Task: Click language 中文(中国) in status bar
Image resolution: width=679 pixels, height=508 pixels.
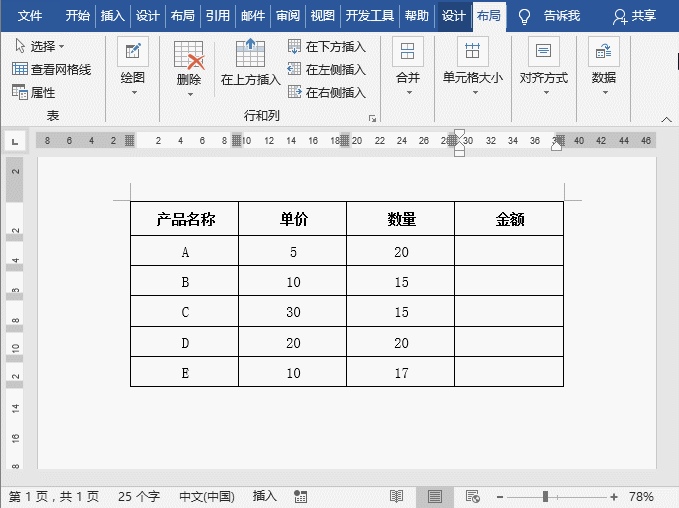Action: point(207,496)
